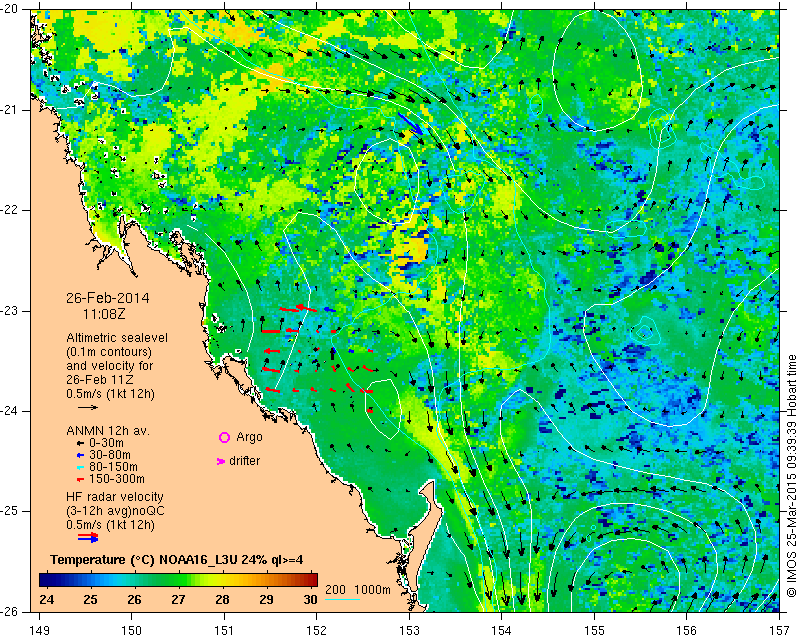Click the red and blue HF radar velocity arrows
This screenshot has width=800, height=640.
click(x=88, y=537)
